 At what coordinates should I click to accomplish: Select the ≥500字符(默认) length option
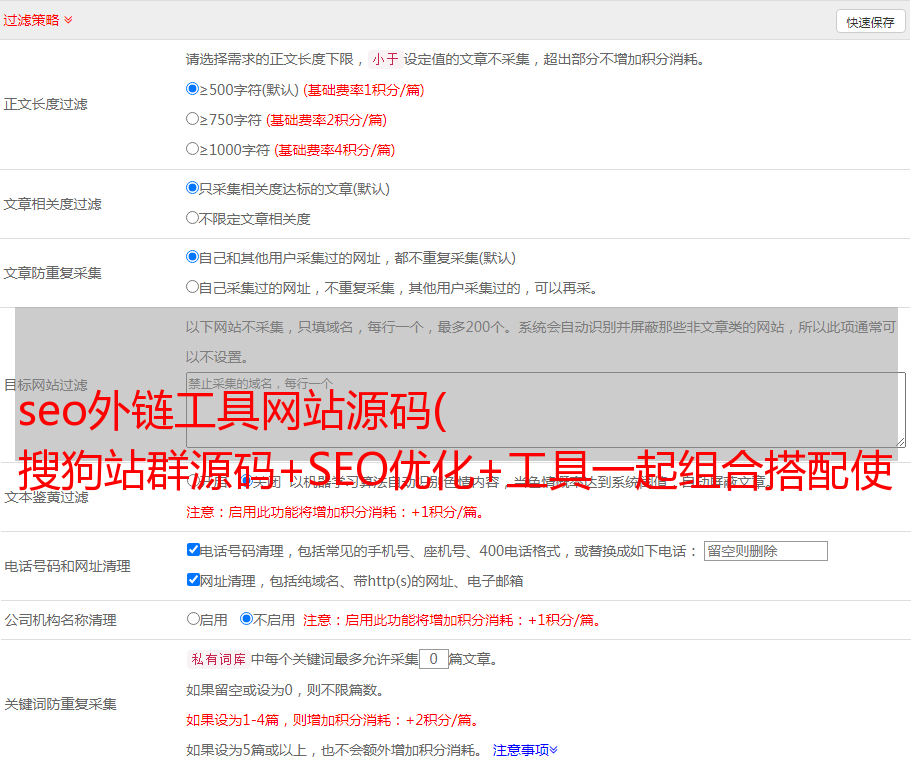point(192,89)
